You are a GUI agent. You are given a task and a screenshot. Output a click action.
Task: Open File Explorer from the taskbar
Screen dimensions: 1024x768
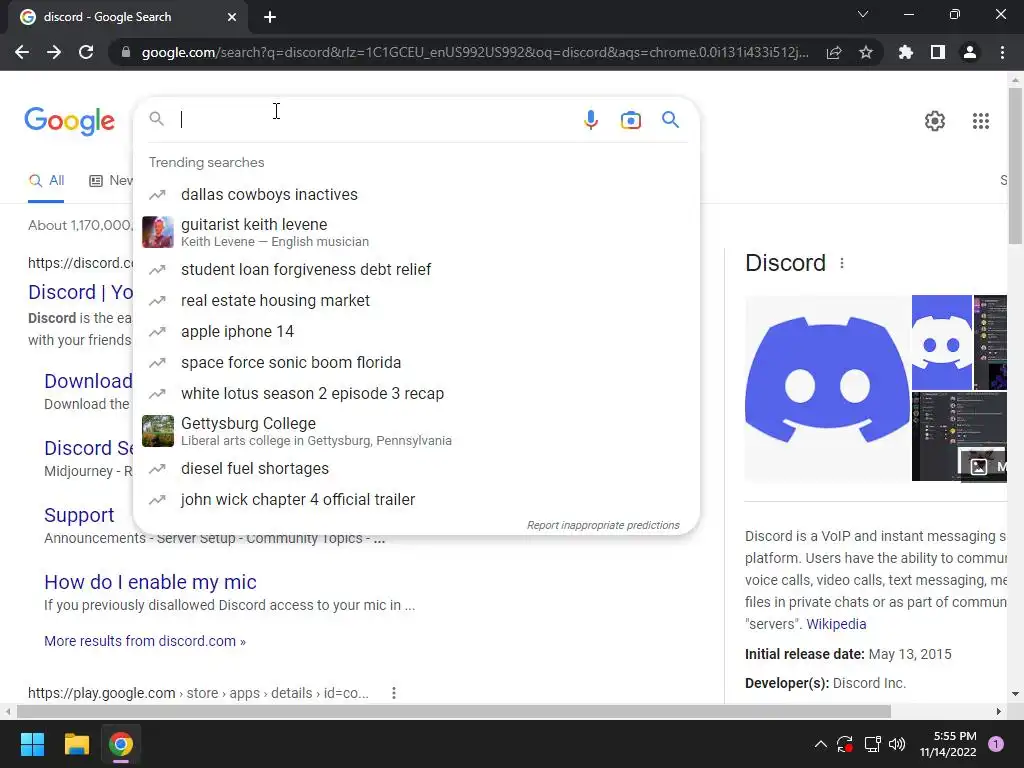click(x=76, y=744)
